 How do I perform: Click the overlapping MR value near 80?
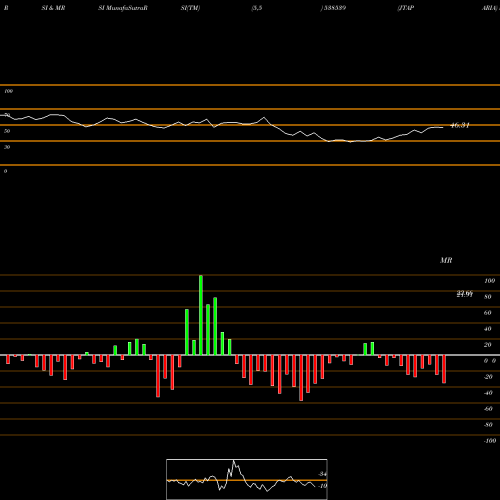coord(465,294)
